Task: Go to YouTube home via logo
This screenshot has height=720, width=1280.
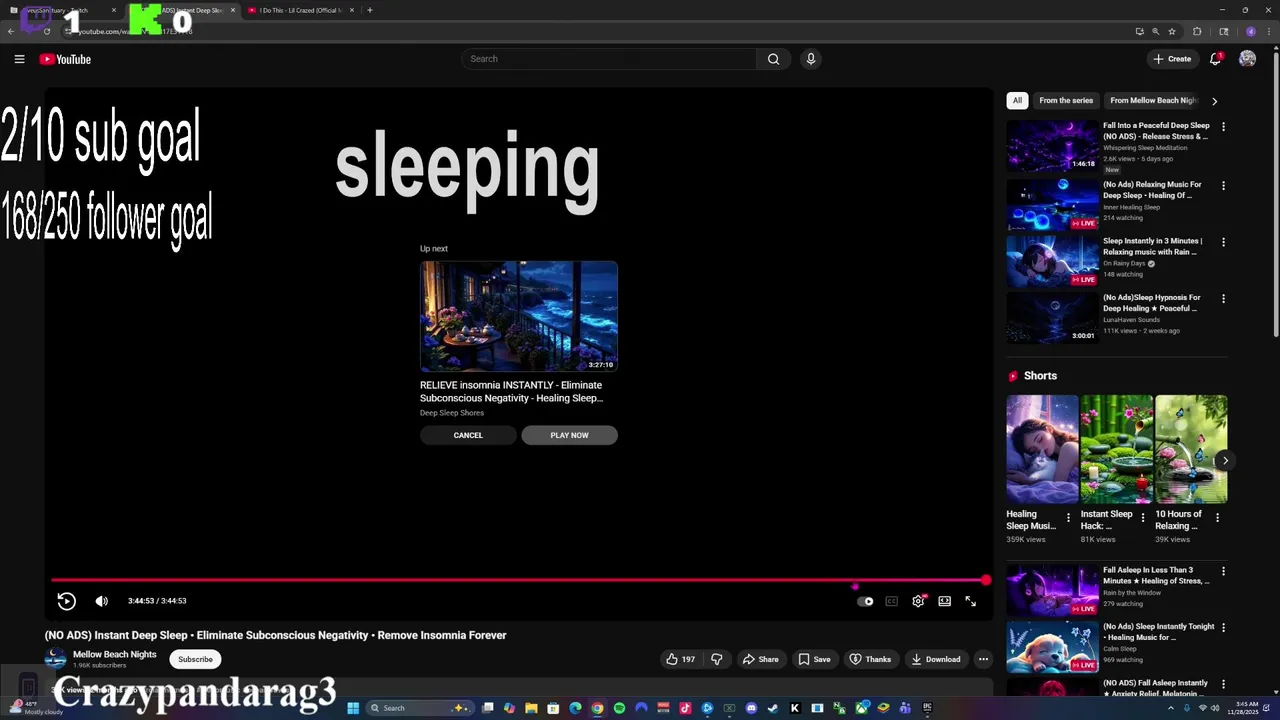Action: tap(65, 59)
